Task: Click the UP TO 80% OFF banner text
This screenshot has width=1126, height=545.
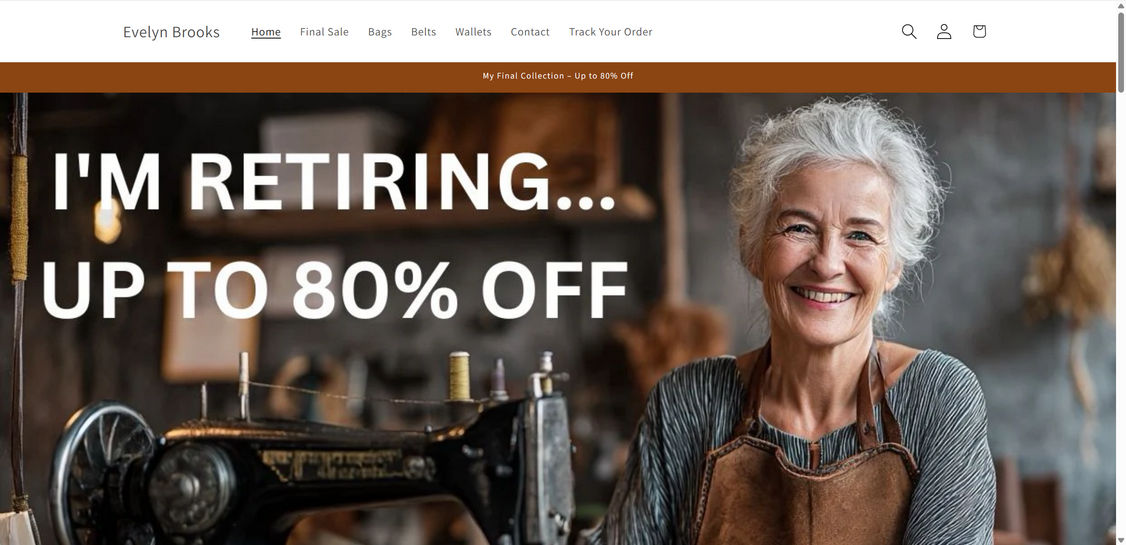Action: pos(335,289)
